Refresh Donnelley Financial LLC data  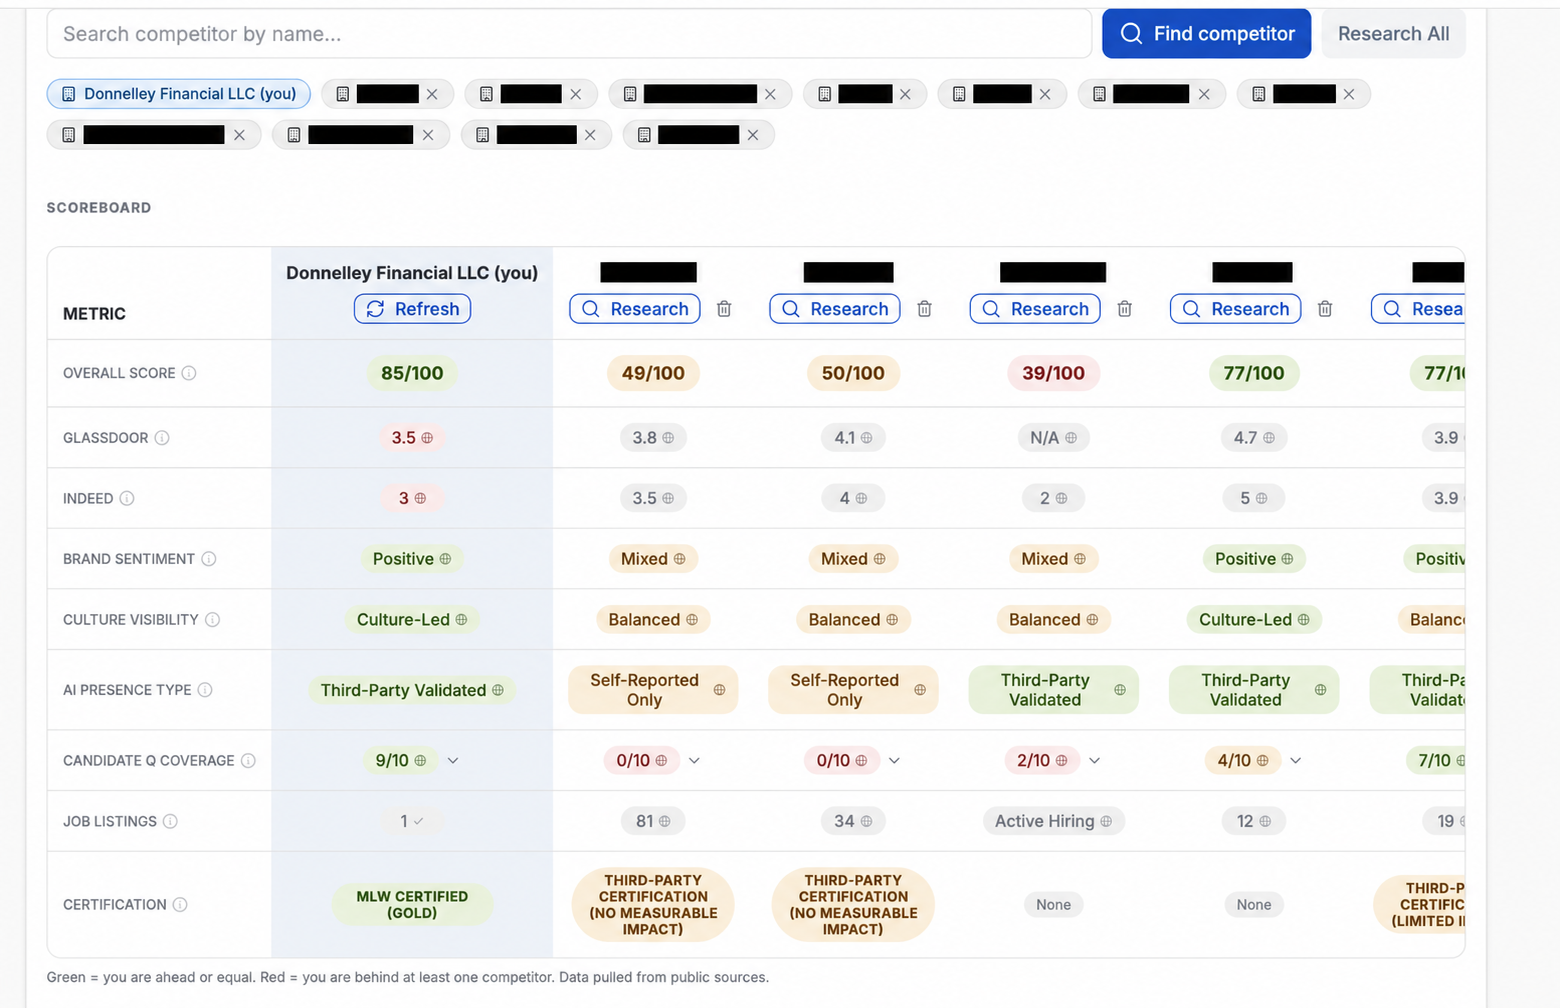(x=412, y=309)
